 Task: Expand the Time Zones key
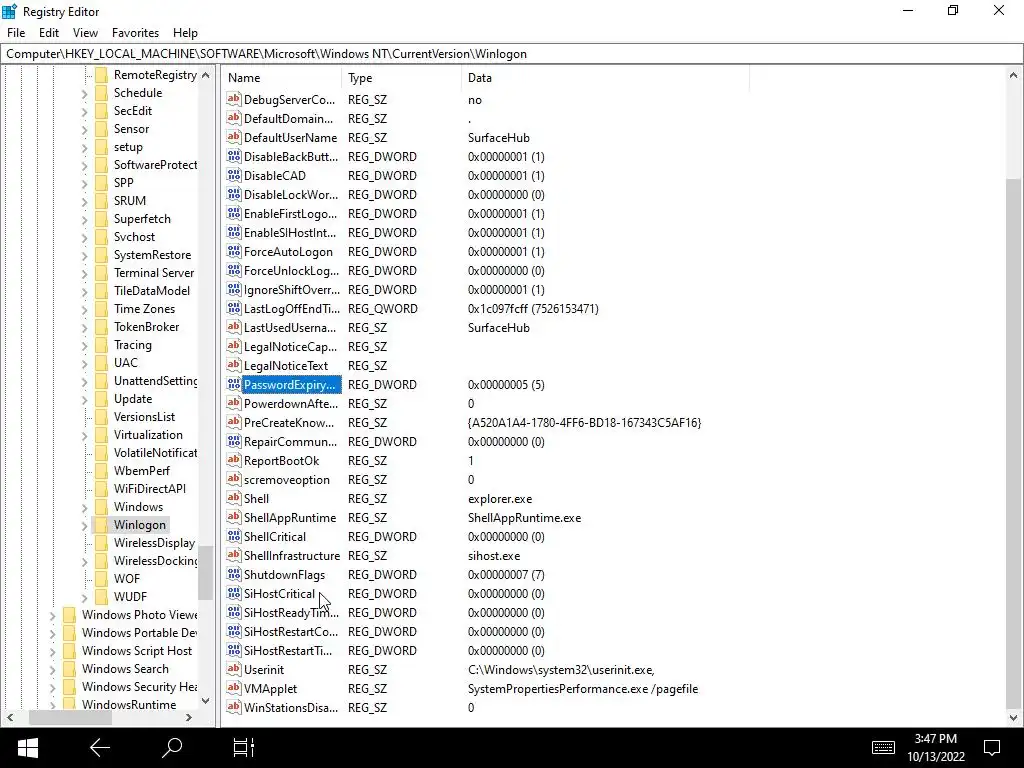click(85, 309)
